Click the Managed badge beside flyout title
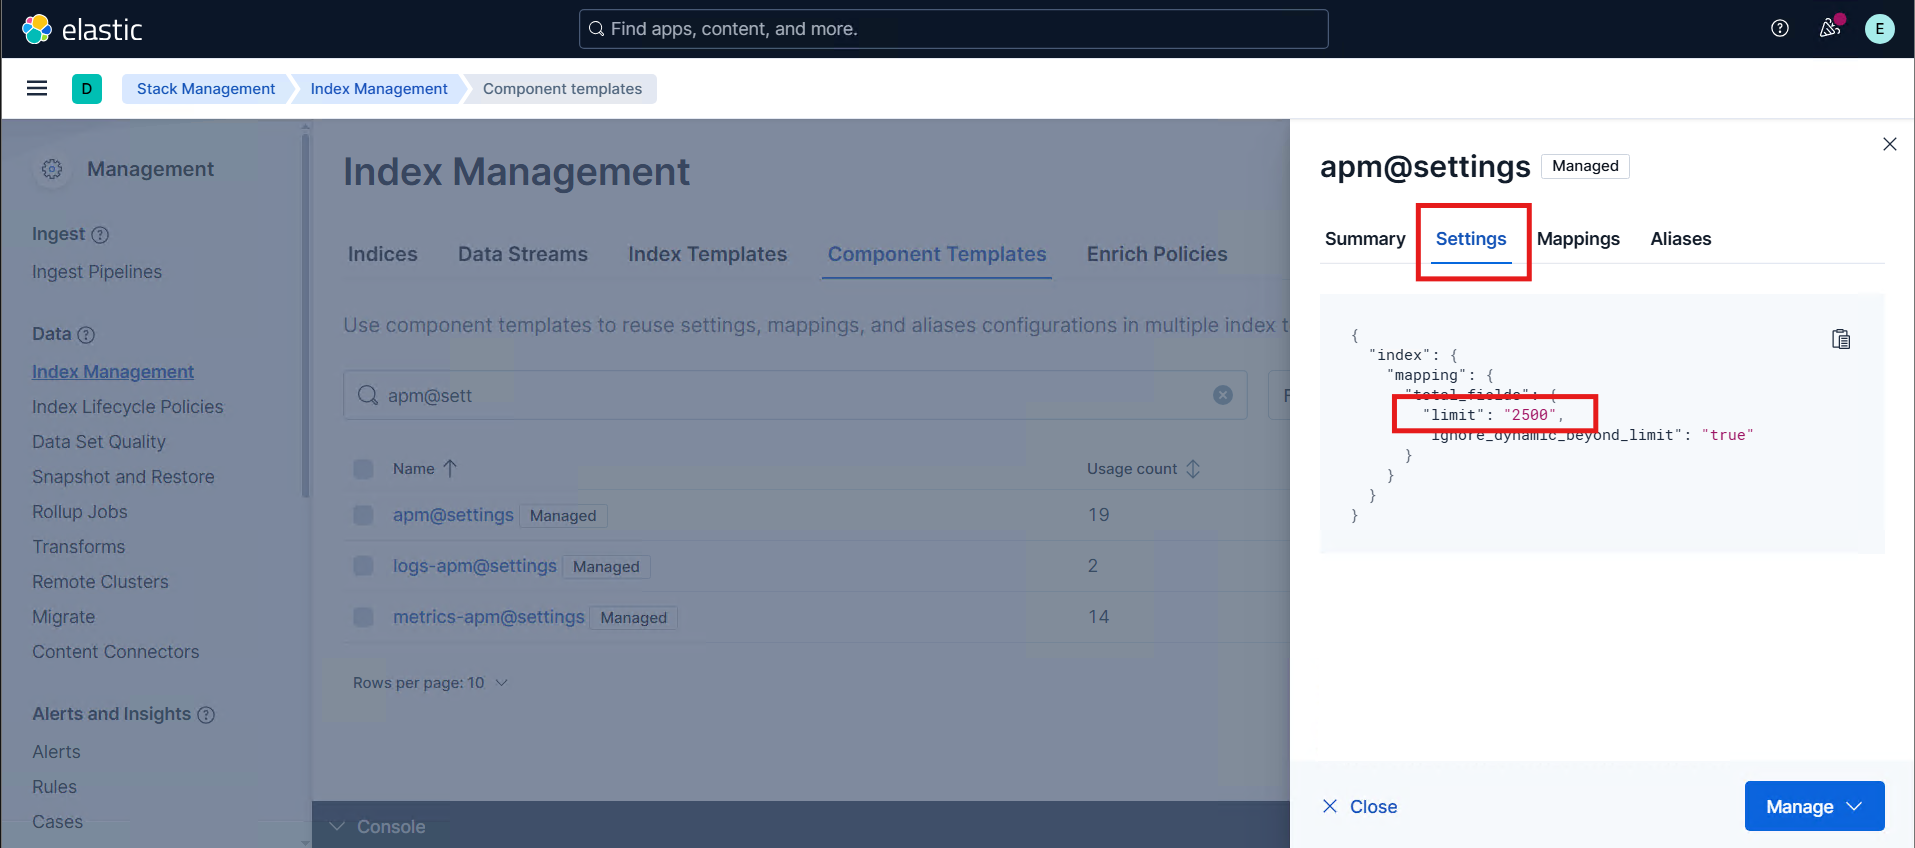Image resolution: width=1915 pixels, height=848 pixels. tap(1585, 166)
